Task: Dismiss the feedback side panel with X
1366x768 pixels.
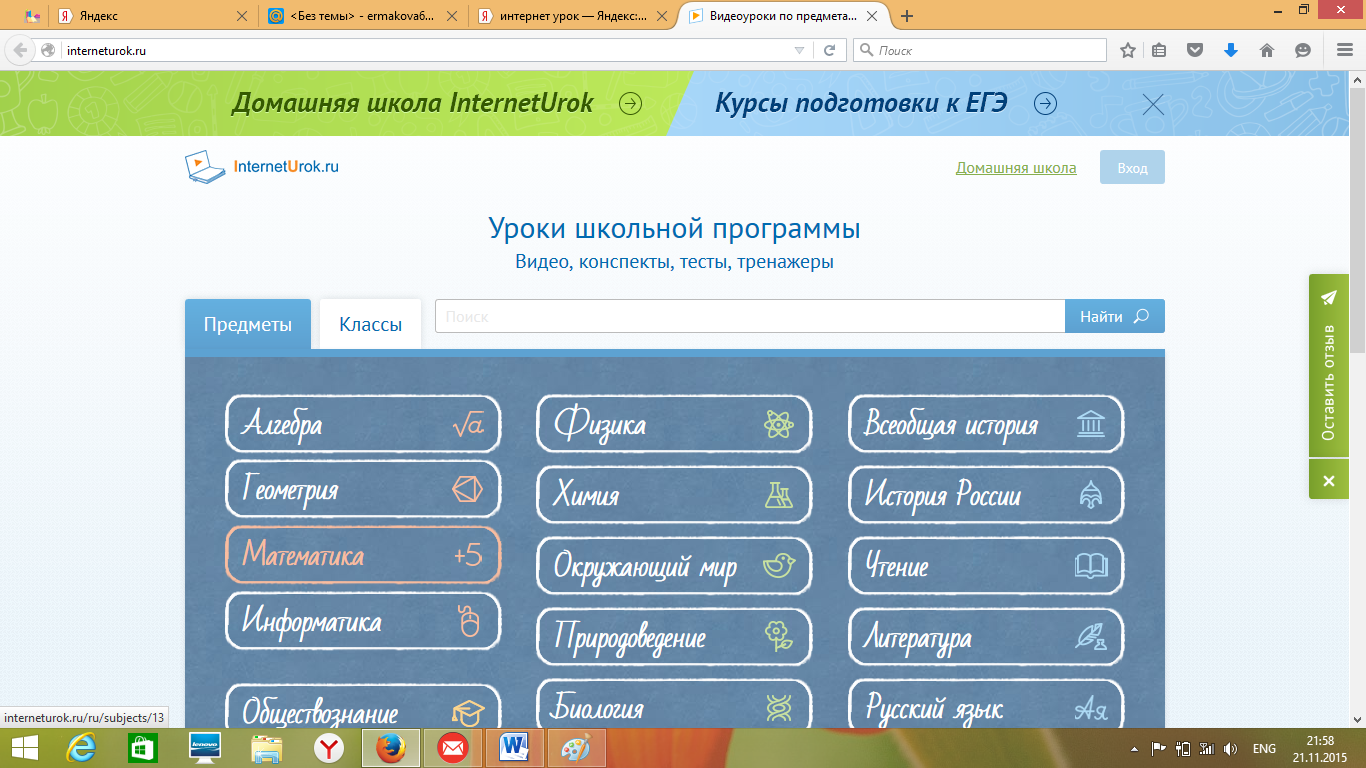Action: [1328, 481]
